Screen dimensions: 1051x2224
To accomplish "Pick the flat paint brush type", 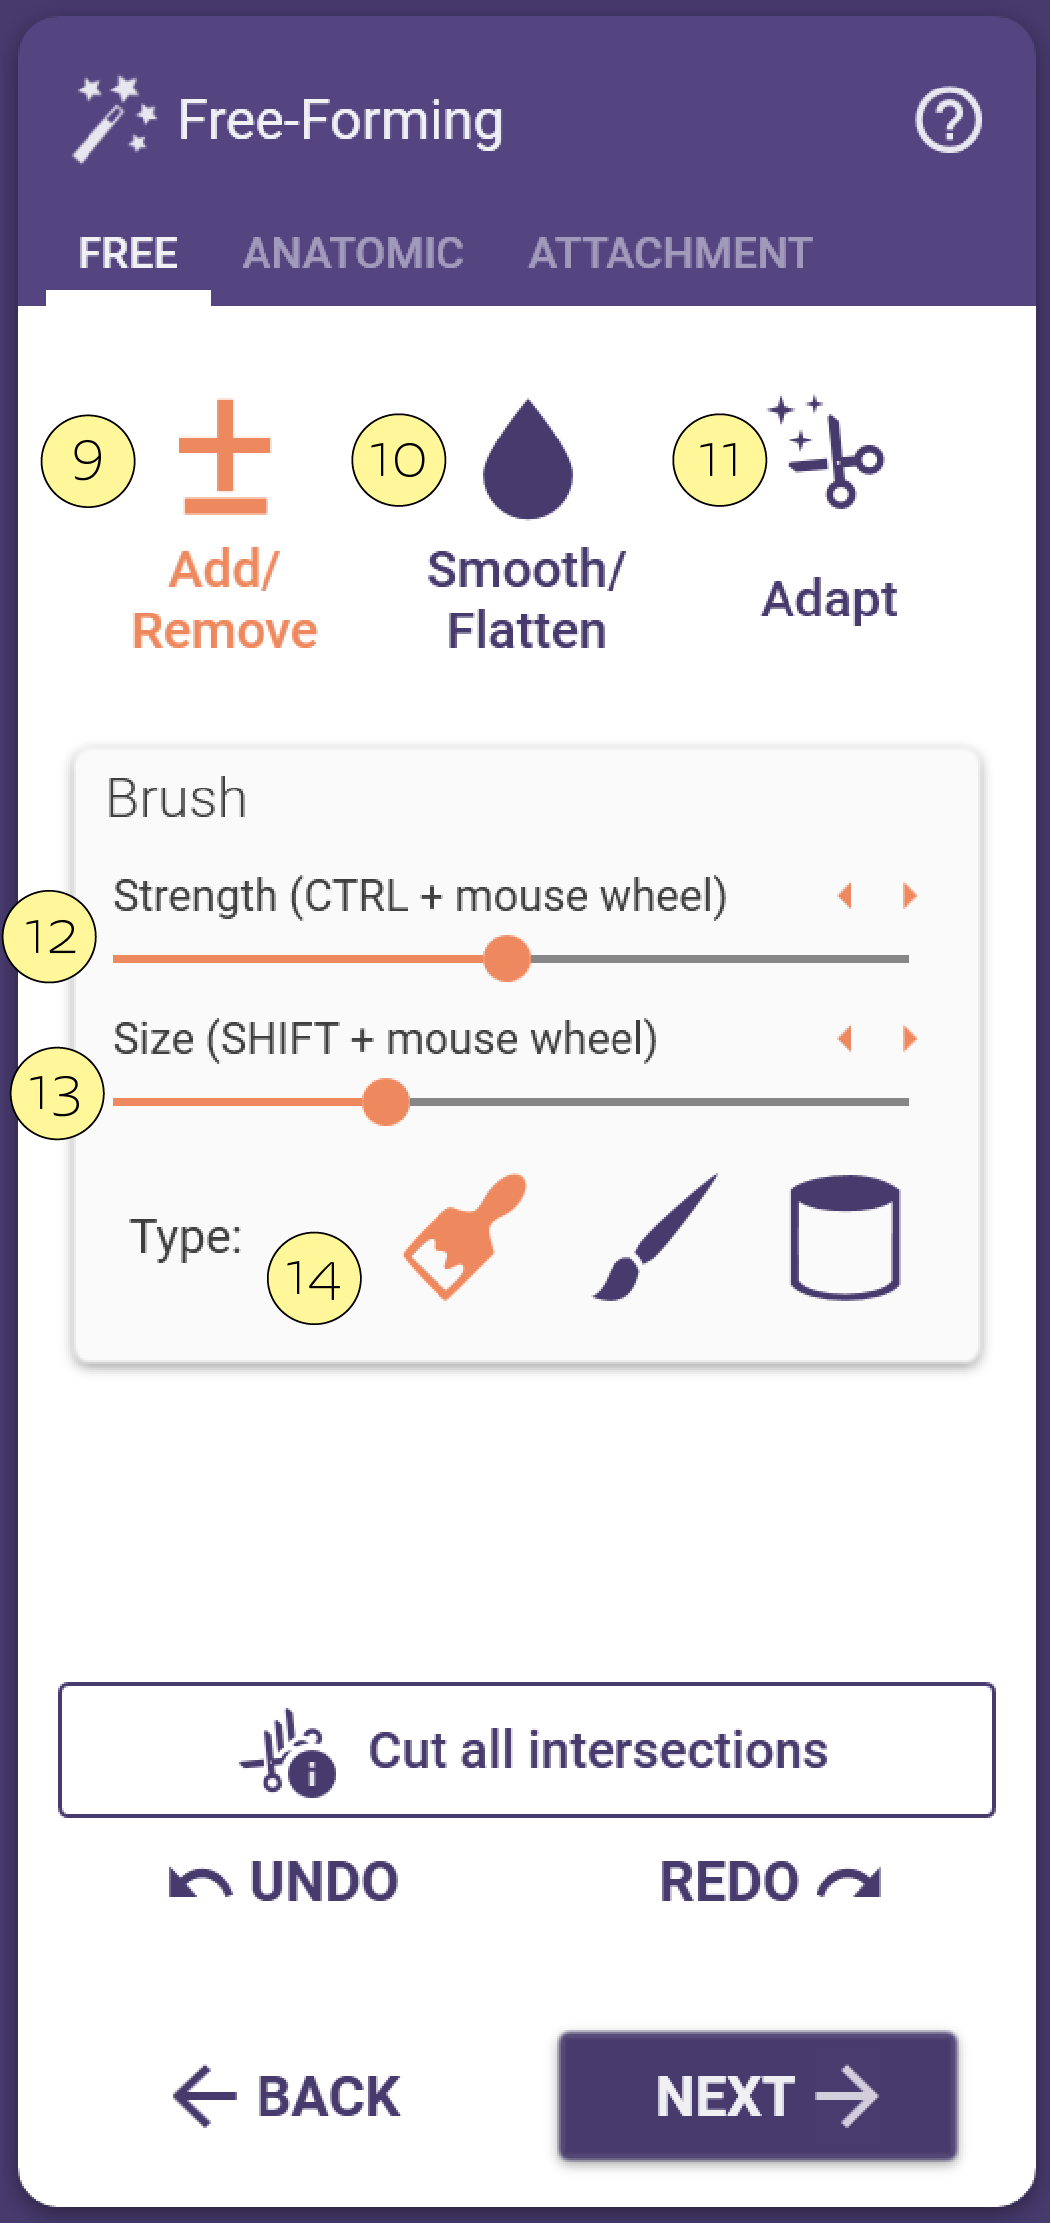I will point(465,1236).
